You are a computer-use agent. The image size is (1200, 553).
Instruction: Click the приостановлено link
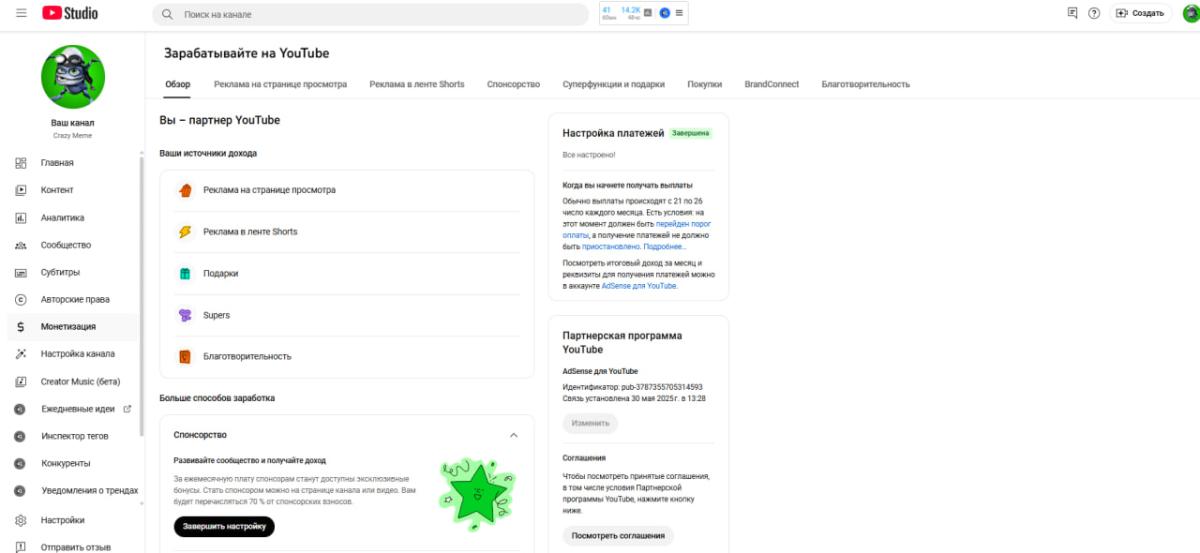pyautogui.click(x=611, y=246)
